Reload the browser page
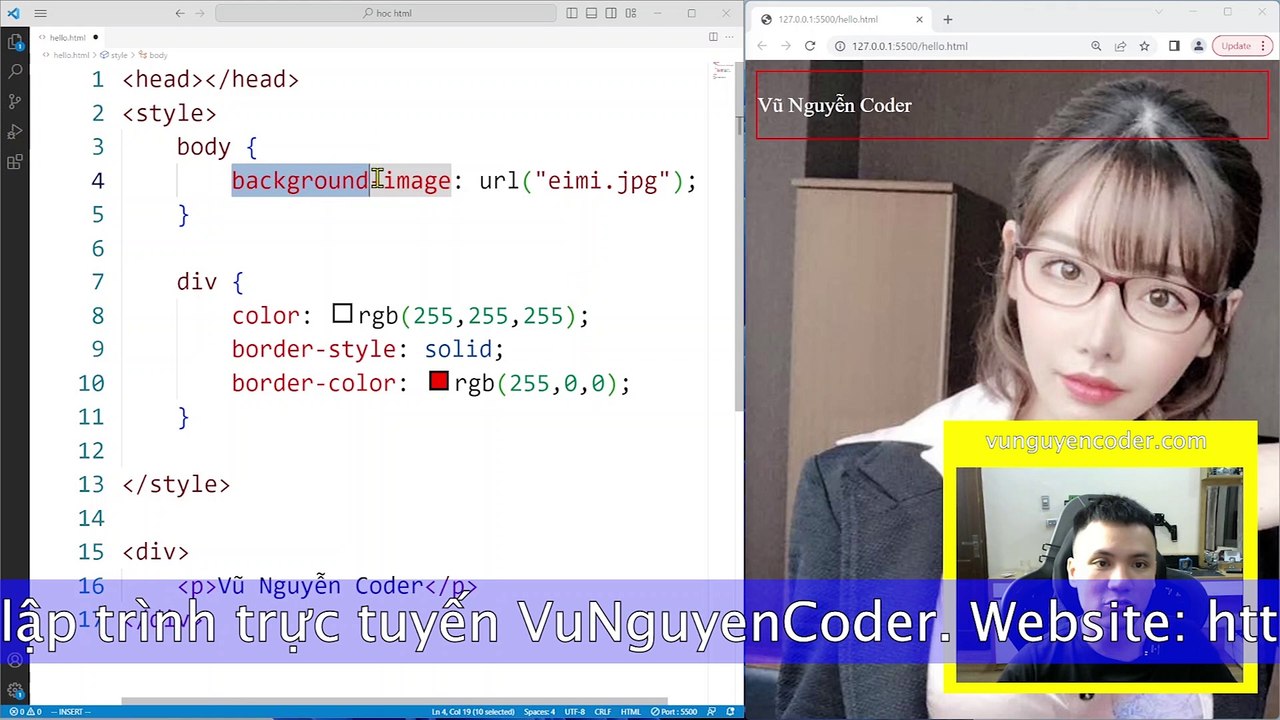 point(810,46)
